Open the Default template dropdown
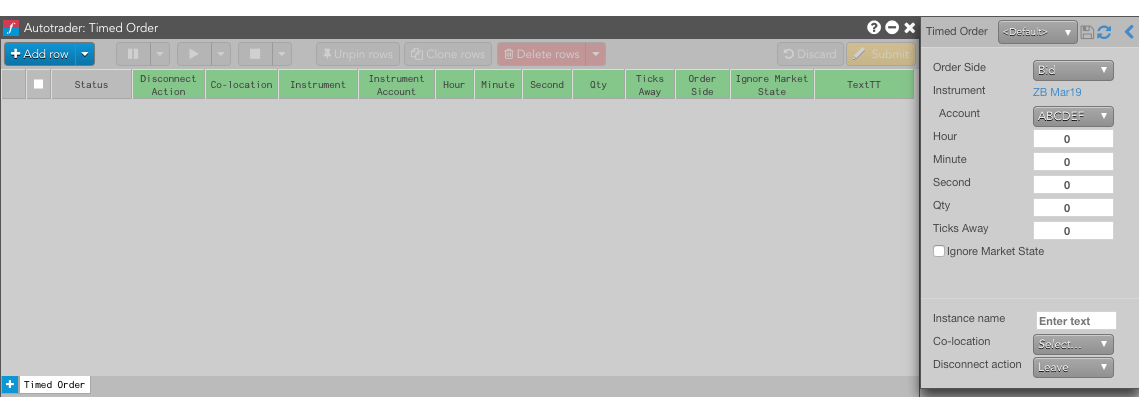The height and width of the screenshot is (409, 1139). [1037, 32]
